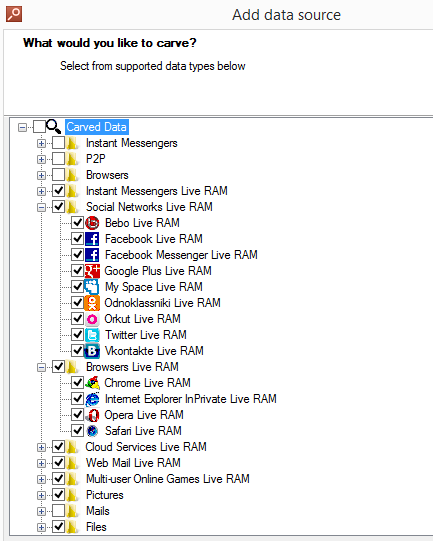Select the Twitter bird icon

92,335
